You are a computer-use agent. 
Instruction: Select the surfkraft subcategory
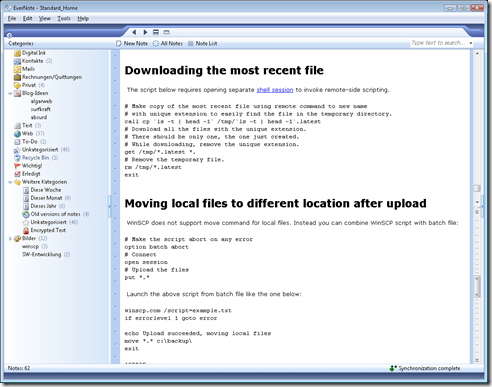click(41, 109)
